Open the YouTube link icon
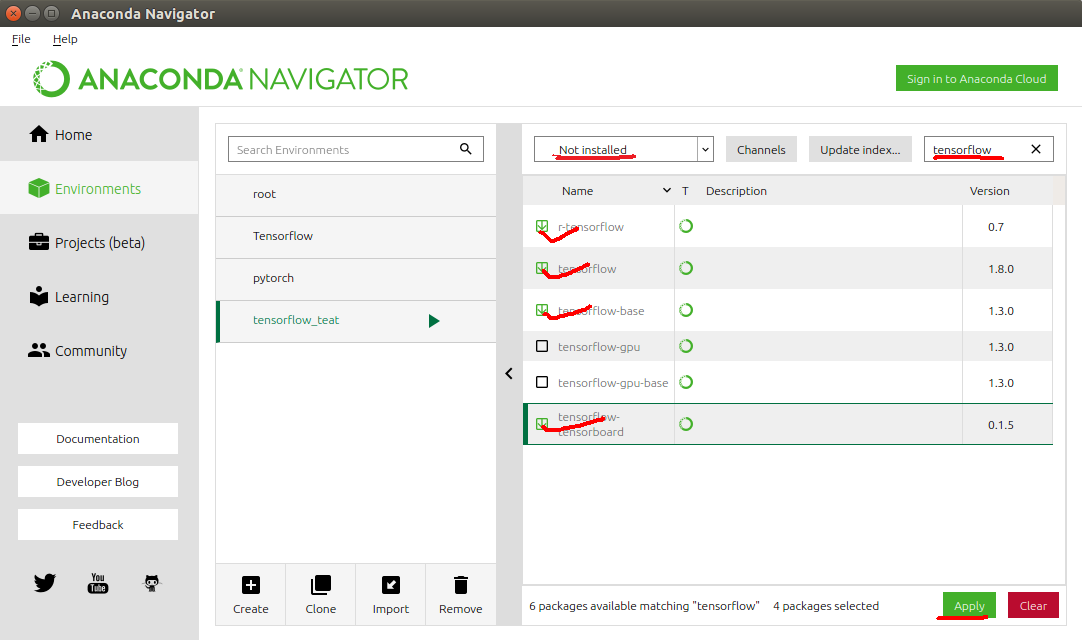 click(x=98, y=583)
